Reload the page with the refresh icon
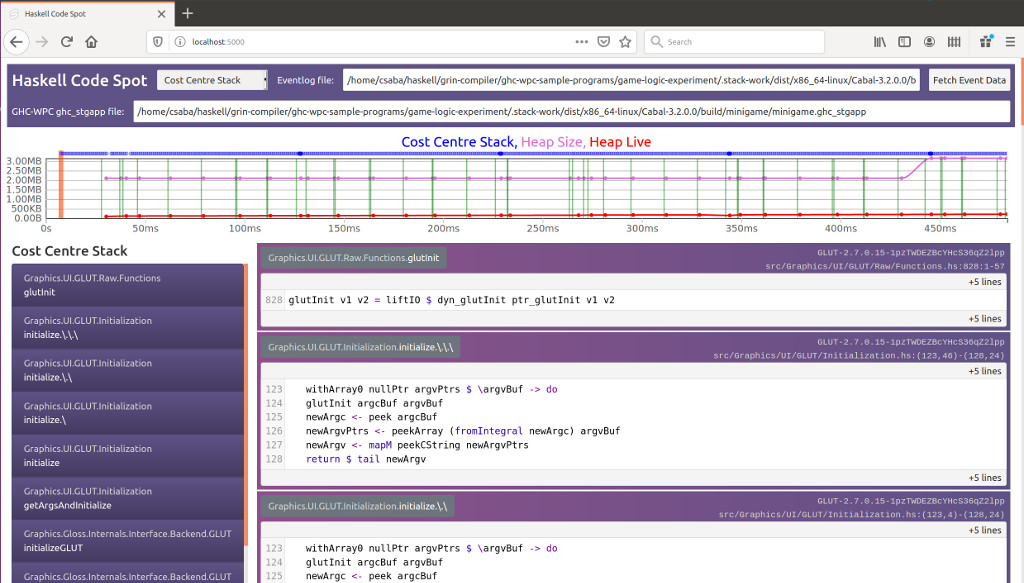This screenshot has height=583, width=1024. (67, 42)
